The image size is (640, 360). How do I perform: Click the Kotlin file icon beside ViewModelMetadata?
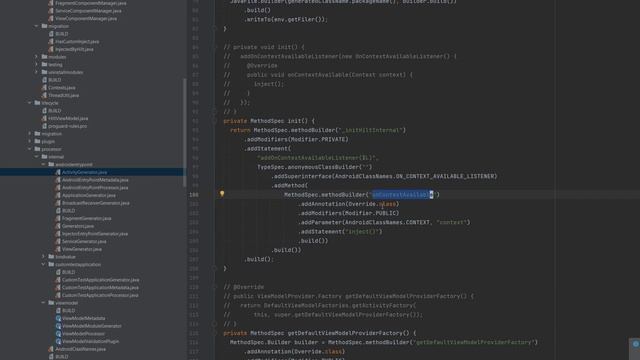tap(58, 318)
